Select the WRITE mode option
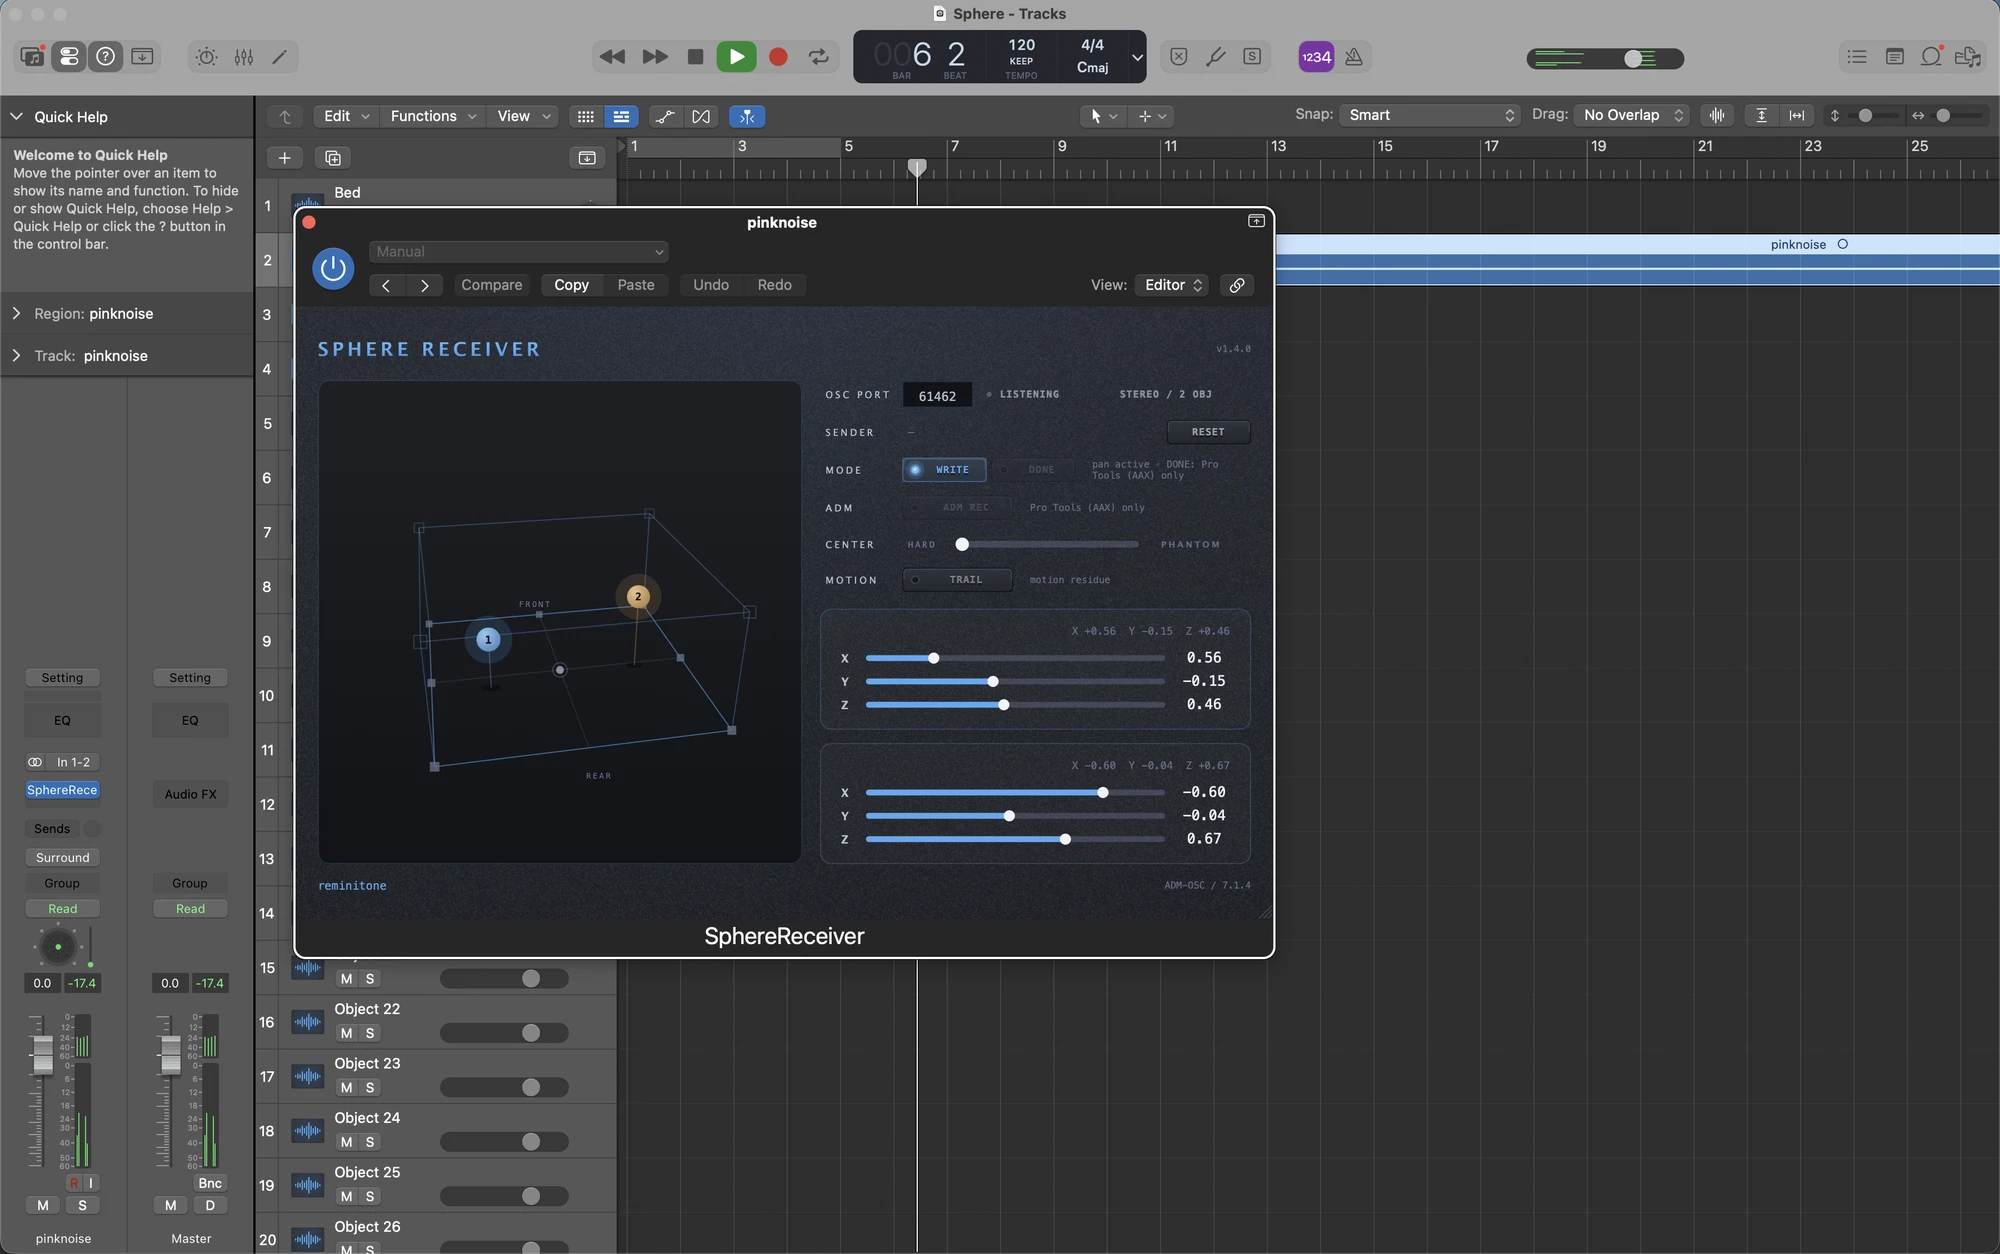 click(x=944, y=470)
